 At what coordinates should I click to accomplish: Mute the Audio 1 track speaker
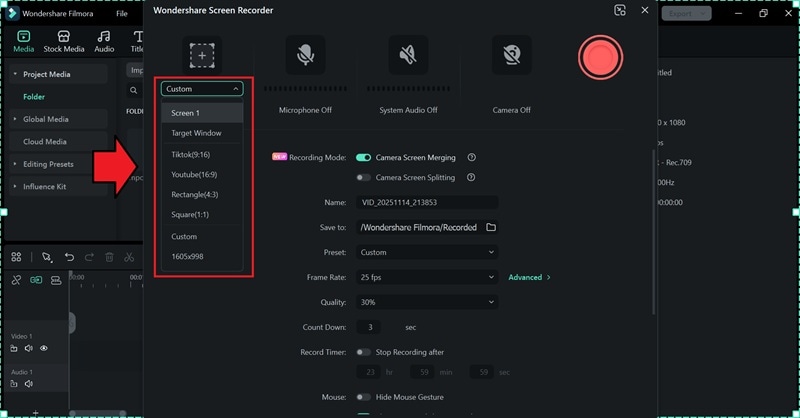29,383
